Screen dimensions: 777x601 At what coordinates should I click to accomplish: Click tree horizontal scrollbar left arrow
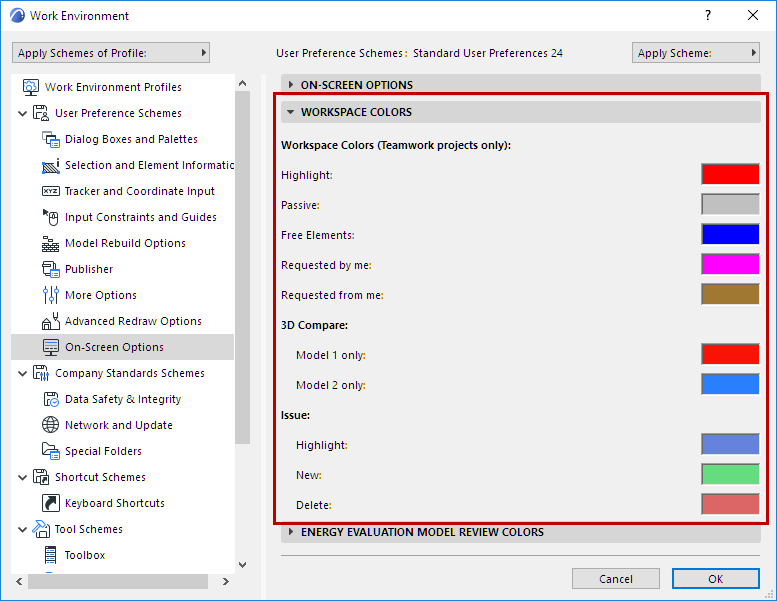(19, 582)
